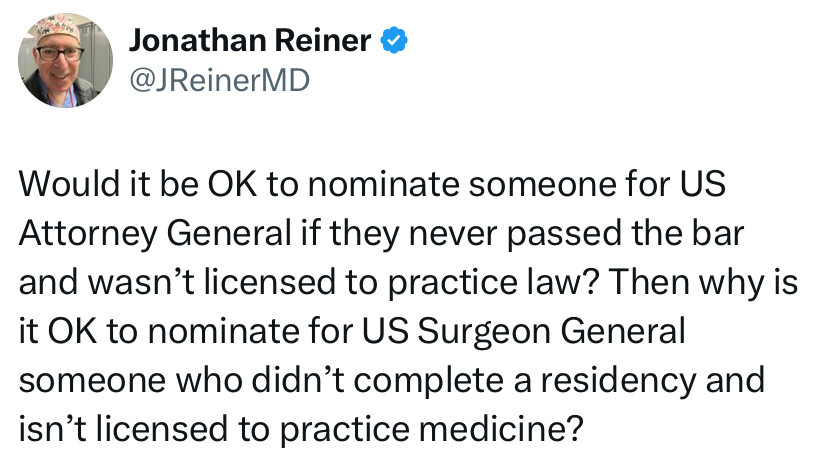The width and height of the screenshot is (828, 469).
Task: Select the word "residency" in the tweet
Action: click(x=618, y=381)
